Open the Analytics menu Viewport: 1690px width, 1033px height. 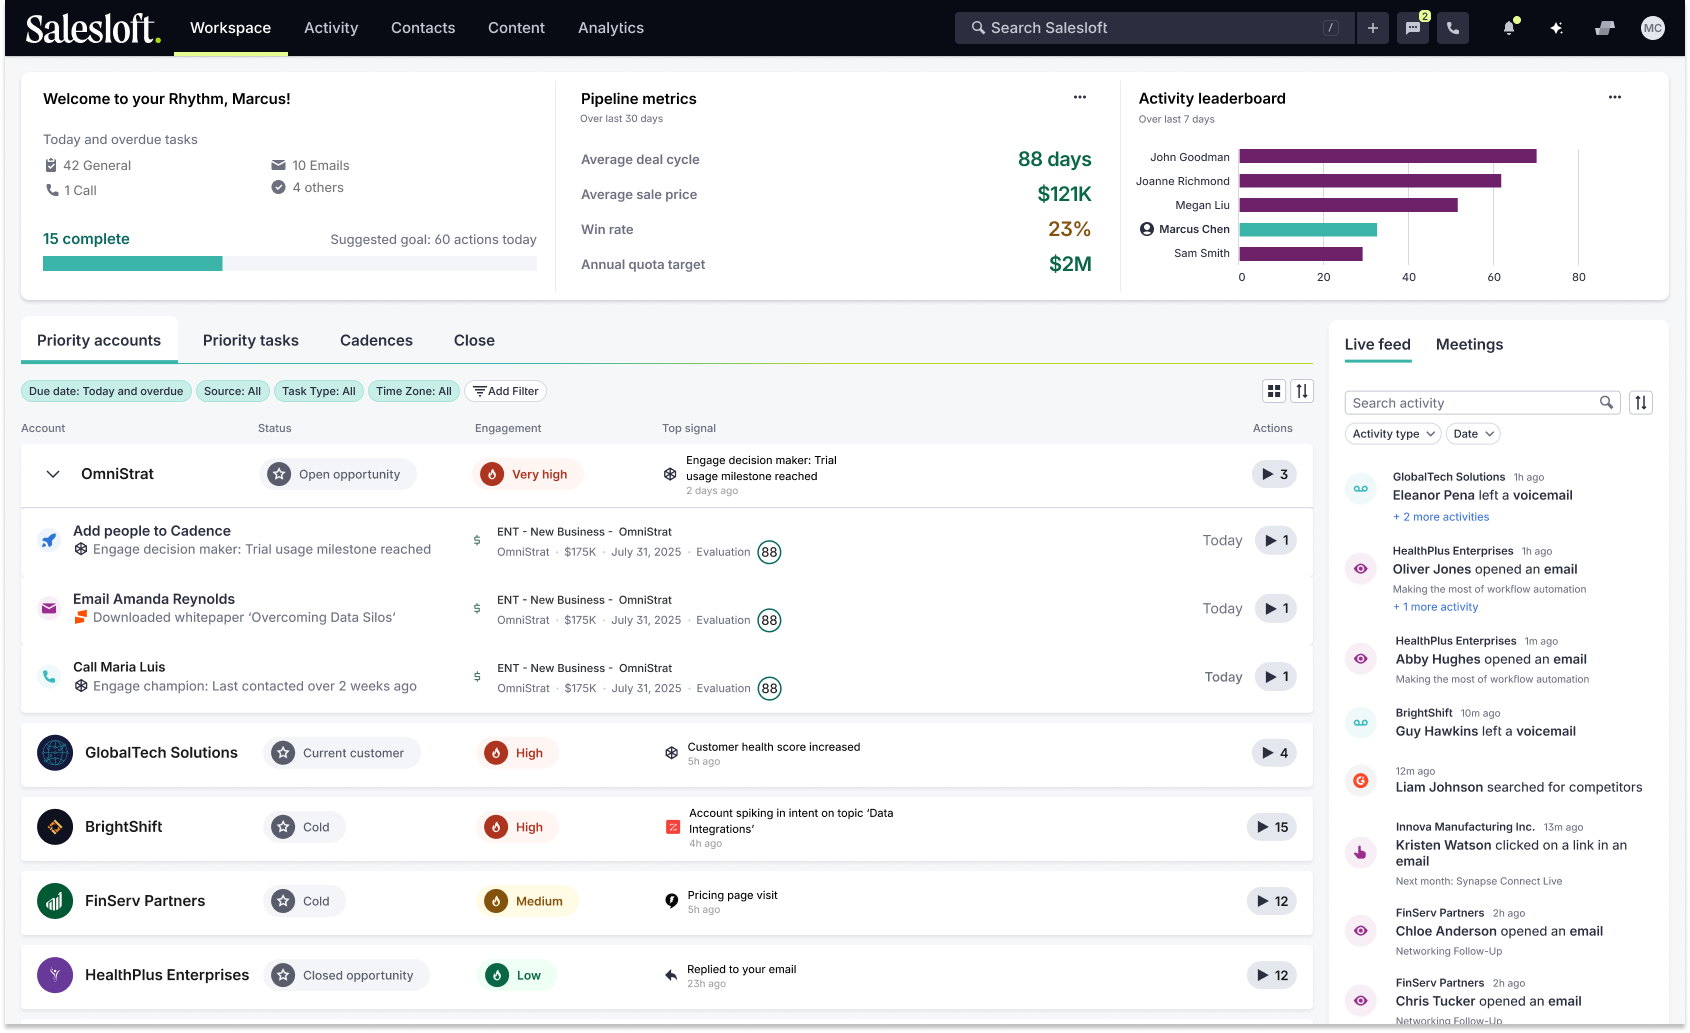[x=611, y=28]
